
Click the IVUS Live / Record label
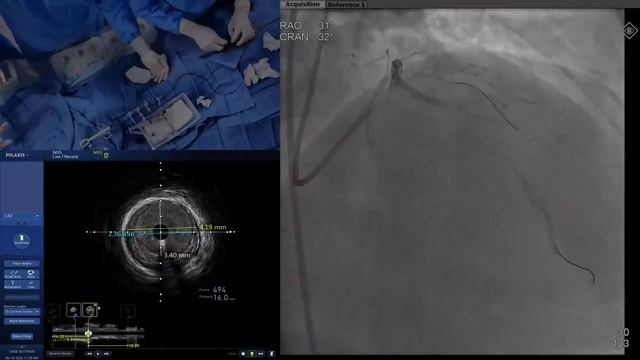(x=65, y=155)
